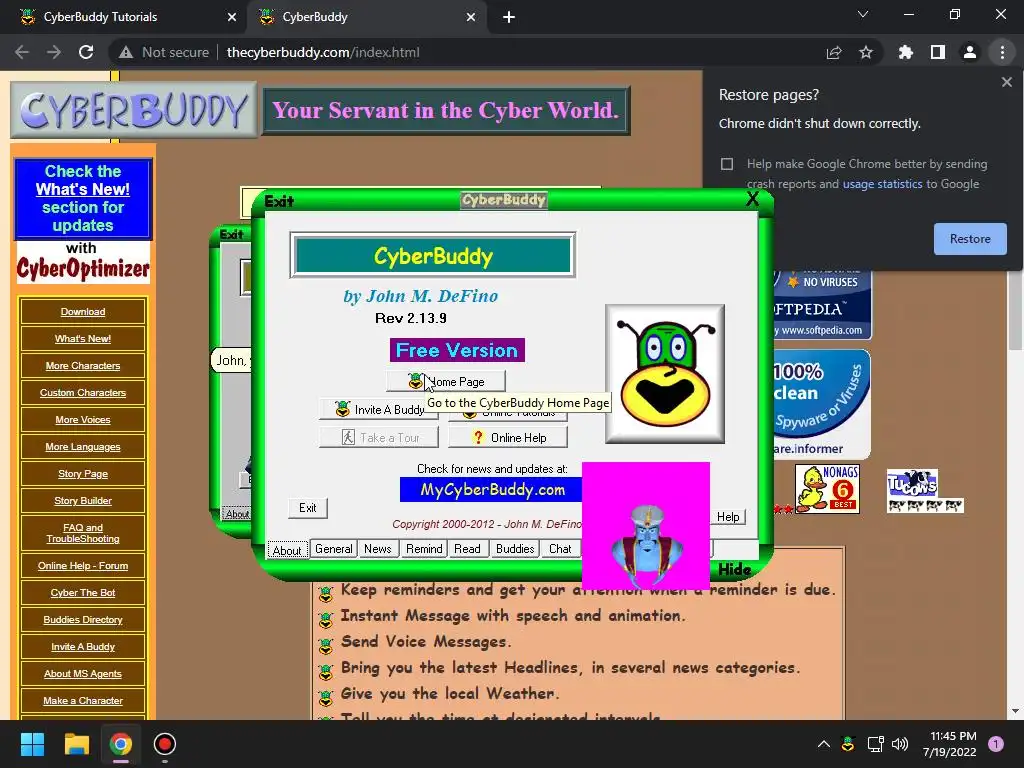The width and height of the screenshot is (1024, 768).
Task: Click the grayed Take a Tour button
Action: tap(379, 438)
